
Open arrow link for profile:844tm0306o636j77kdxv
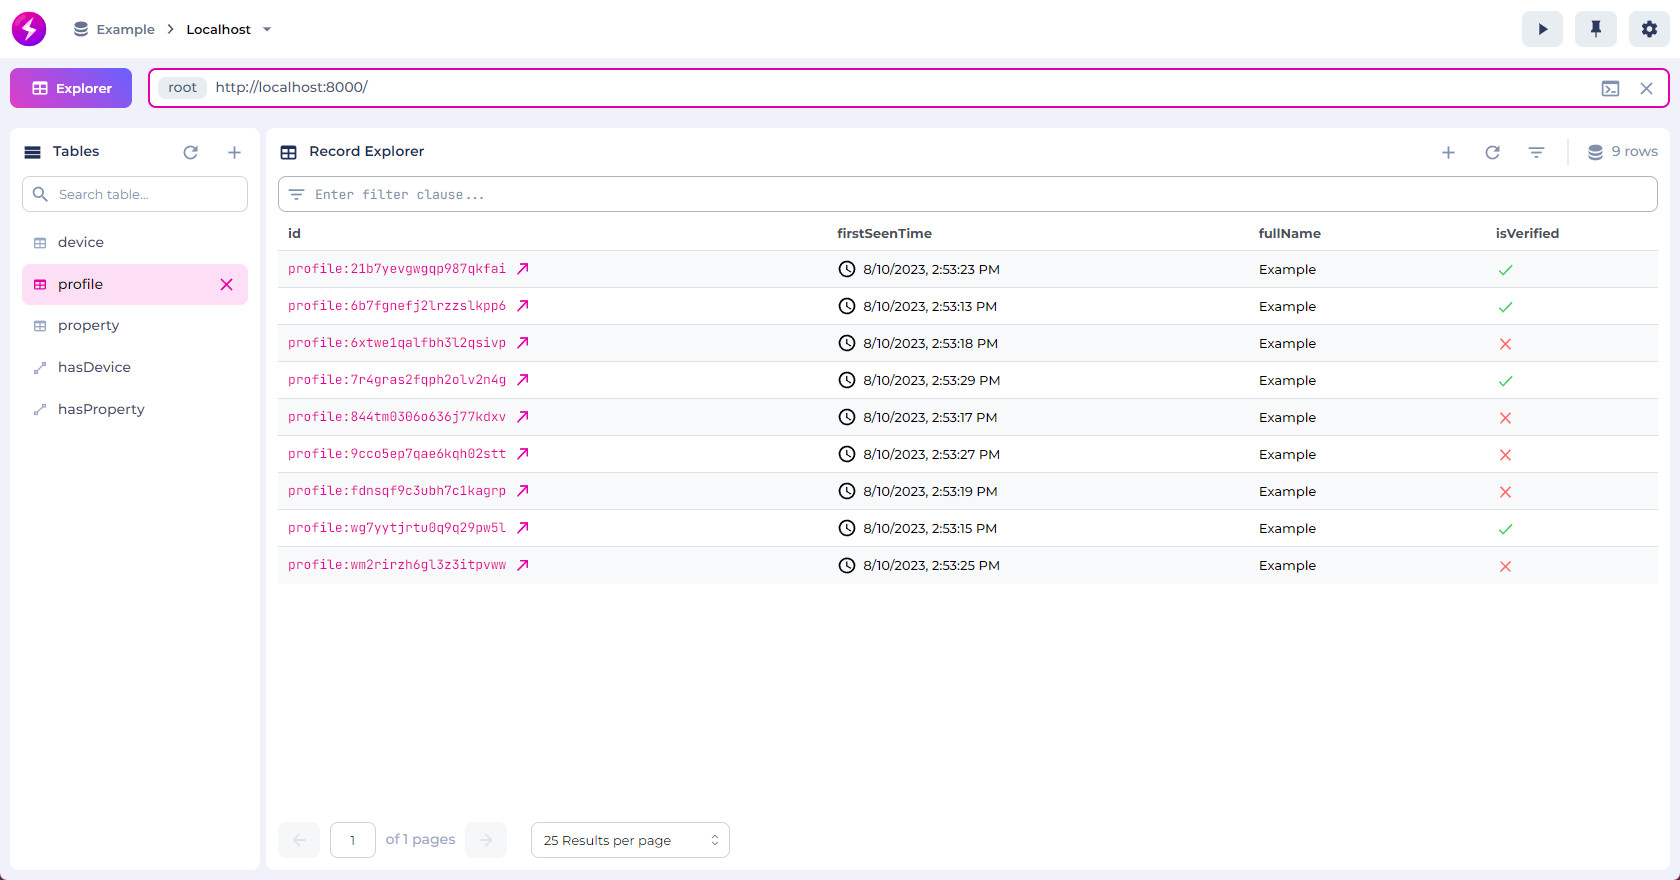click(x=522, y=417)
